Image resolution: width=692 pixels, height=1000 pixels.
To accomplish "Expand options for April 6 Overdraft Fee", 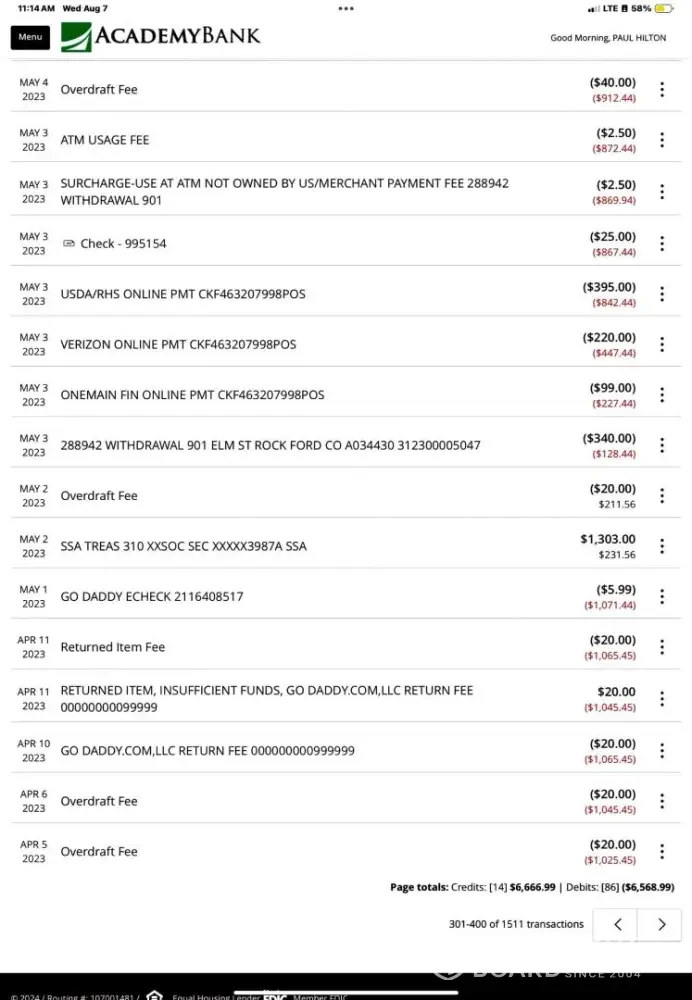I will pyautogui.click(x=662, y=801).
